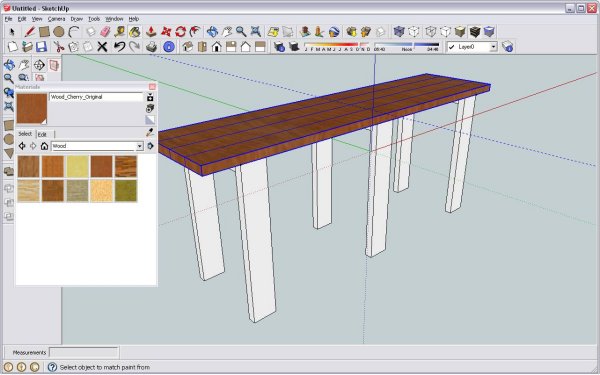The width and height of the screenshot is (600, 375).
Task: Click the black X Erase icon
Action: pyautogui.click(x=102, y=47)
